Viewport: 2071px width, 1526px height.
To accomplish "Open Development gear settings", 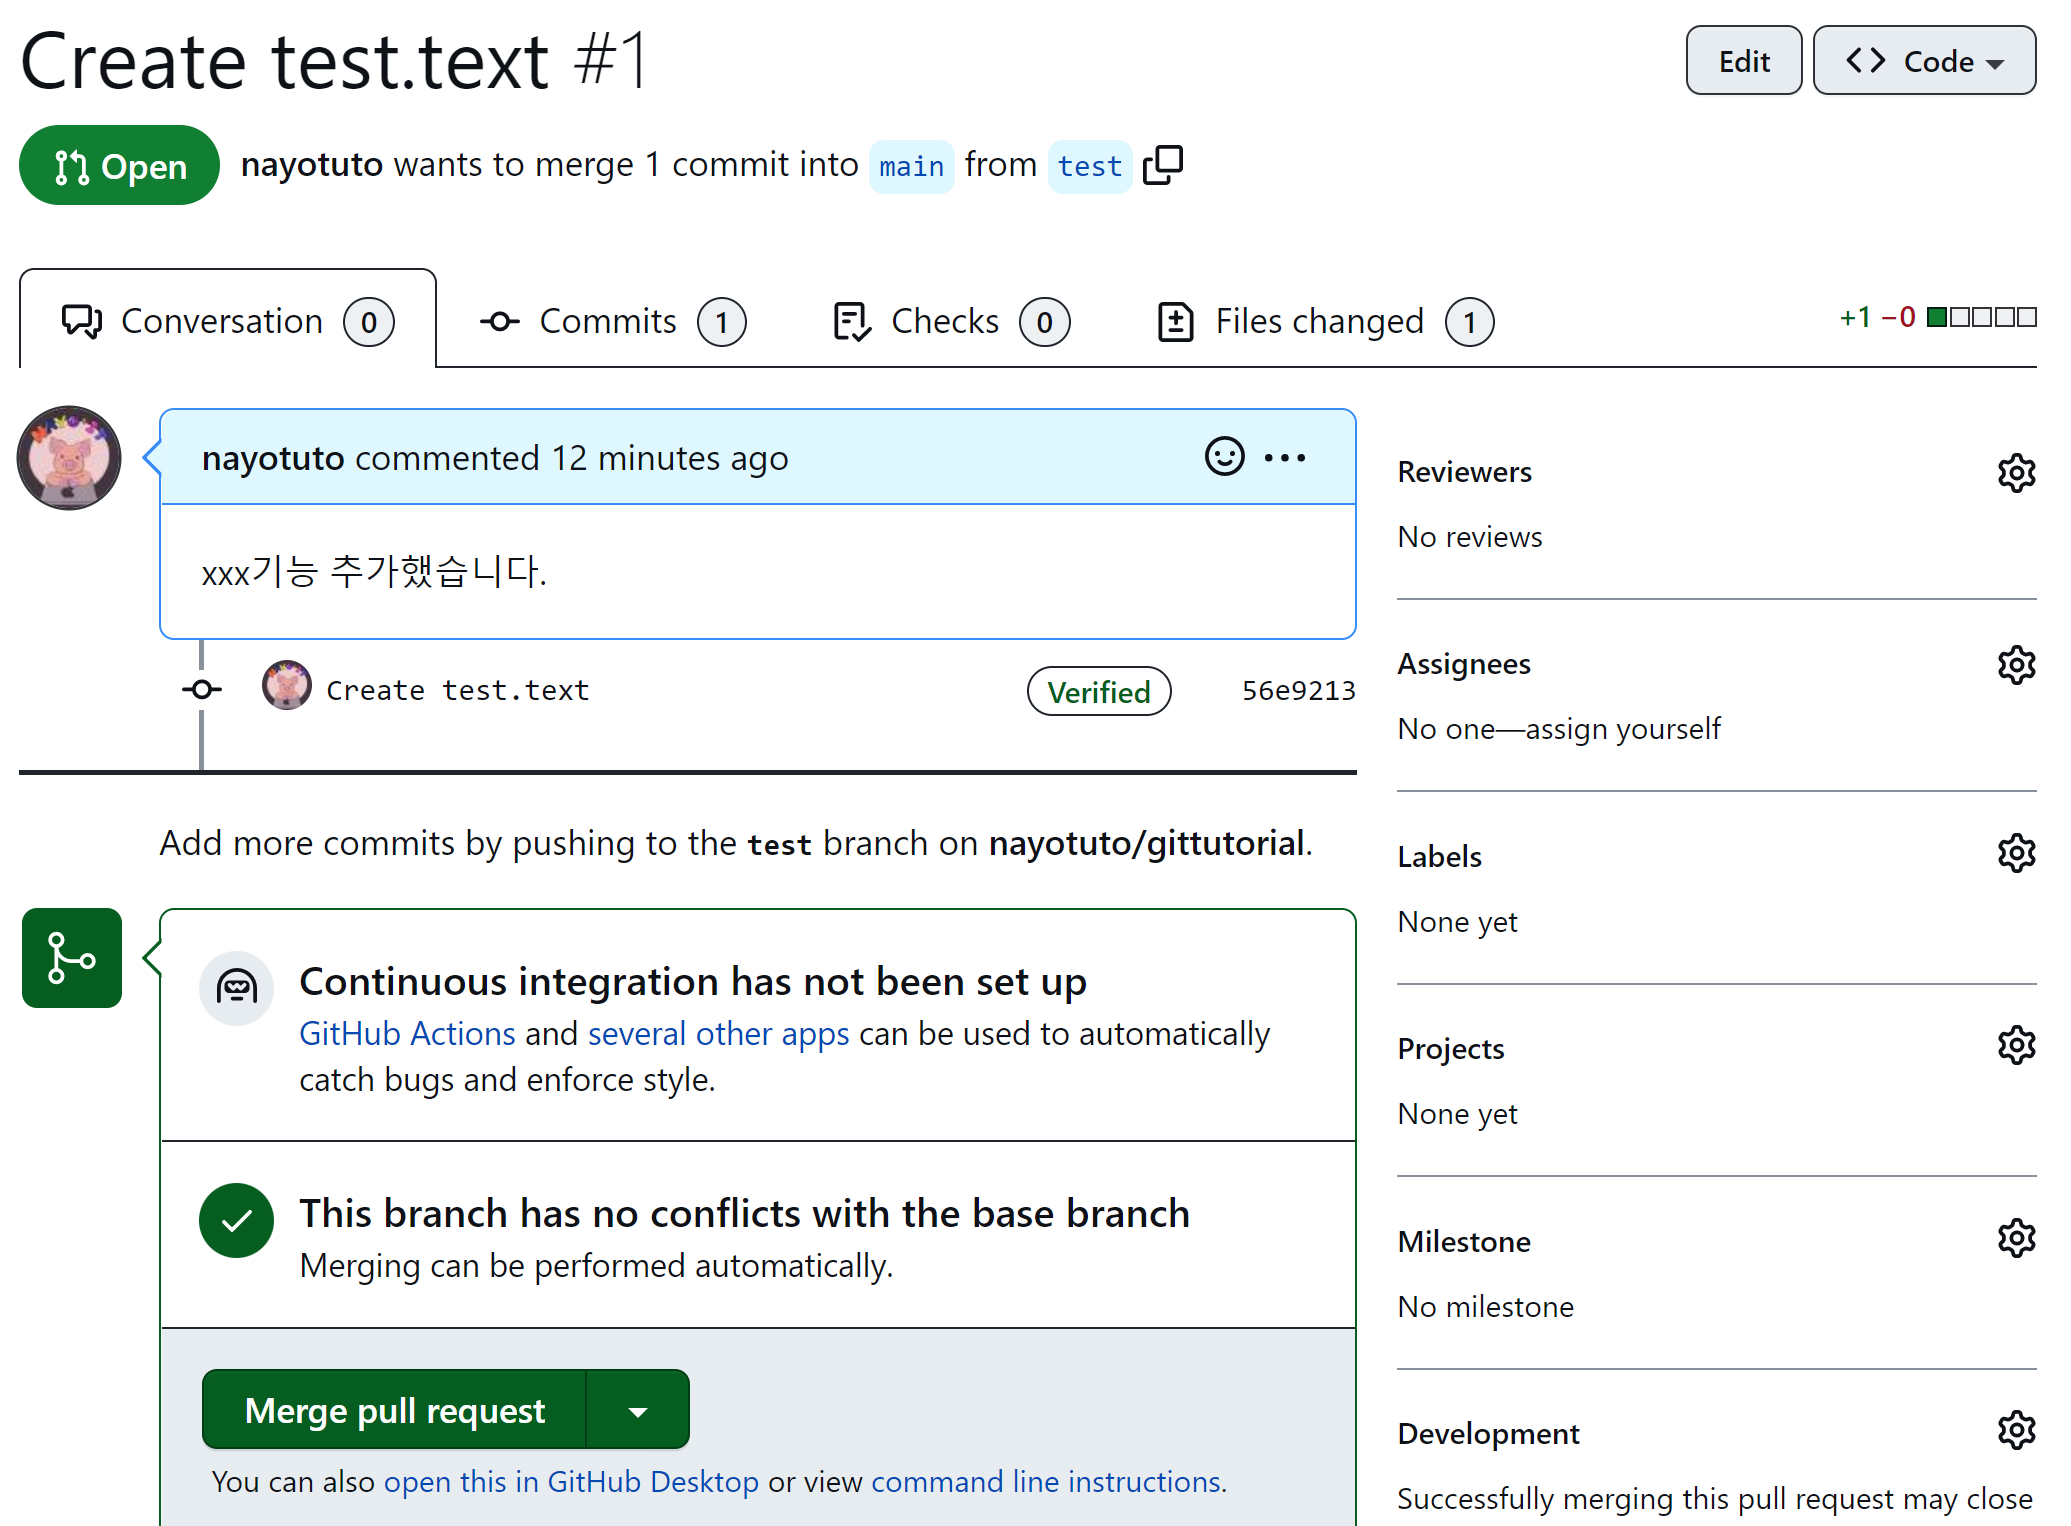I will coord(2016,1430).
